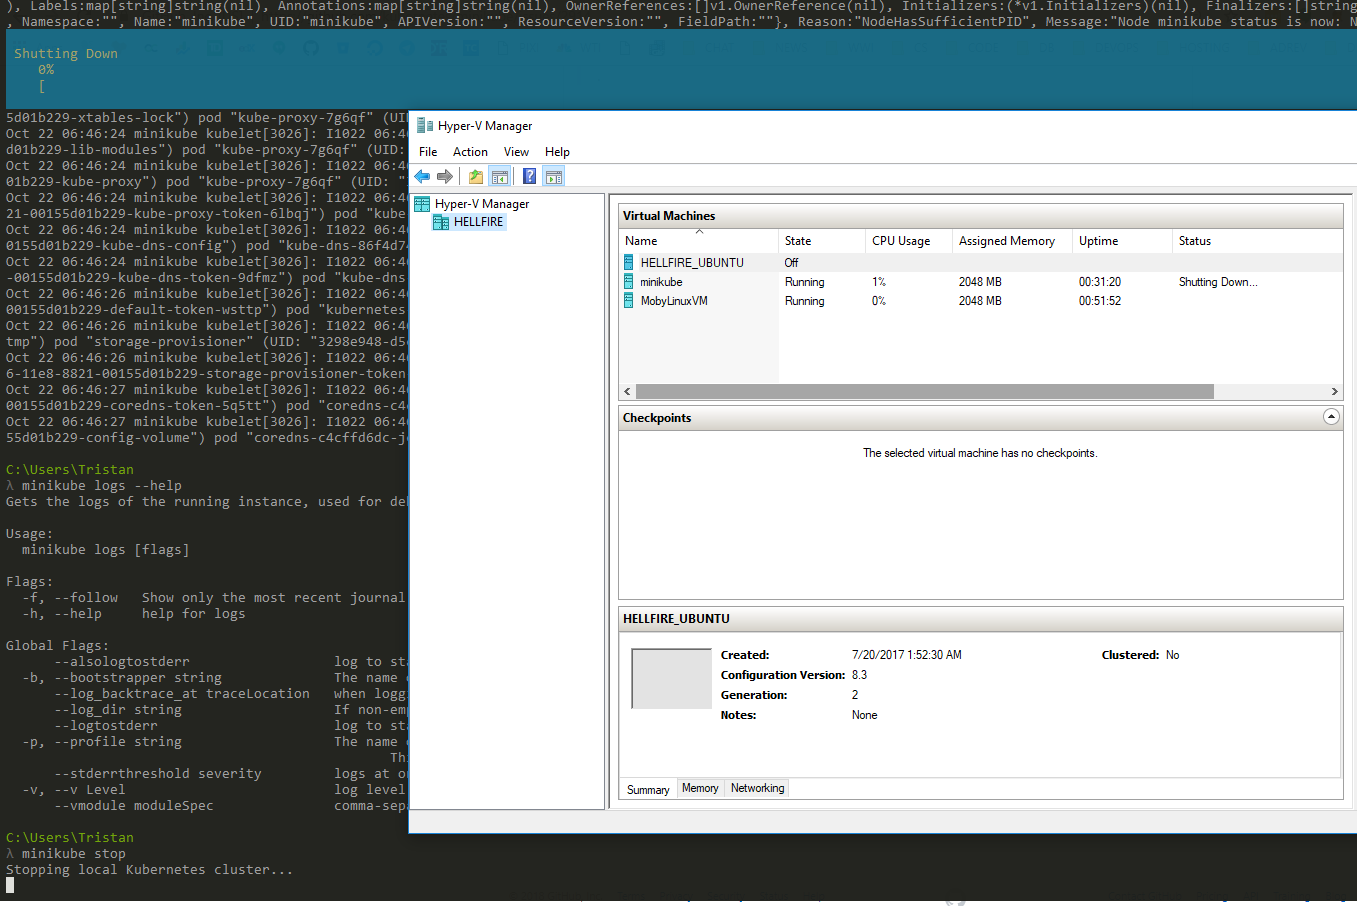This screenshot has width=1357, height=906.
Task: Click the VM thumbnail preview in details
Action: click(x=672, y=678)
